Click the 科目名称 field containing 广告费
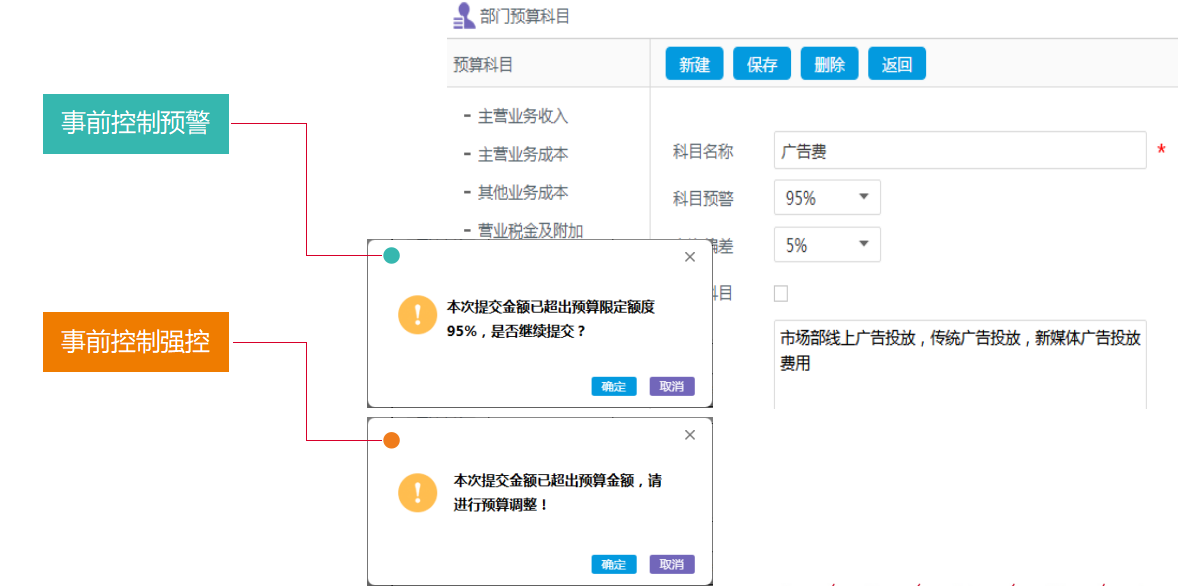This screenshot has height=586, width=1188. pos(960,151)
